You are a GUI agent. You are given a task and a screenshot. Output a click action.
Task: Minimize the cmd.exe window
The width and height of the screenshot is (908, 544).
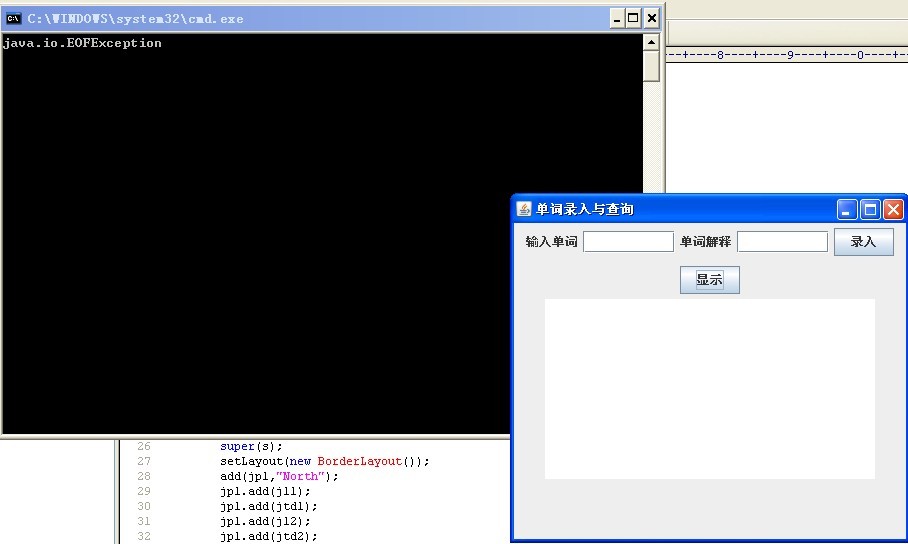coord(617,19)
